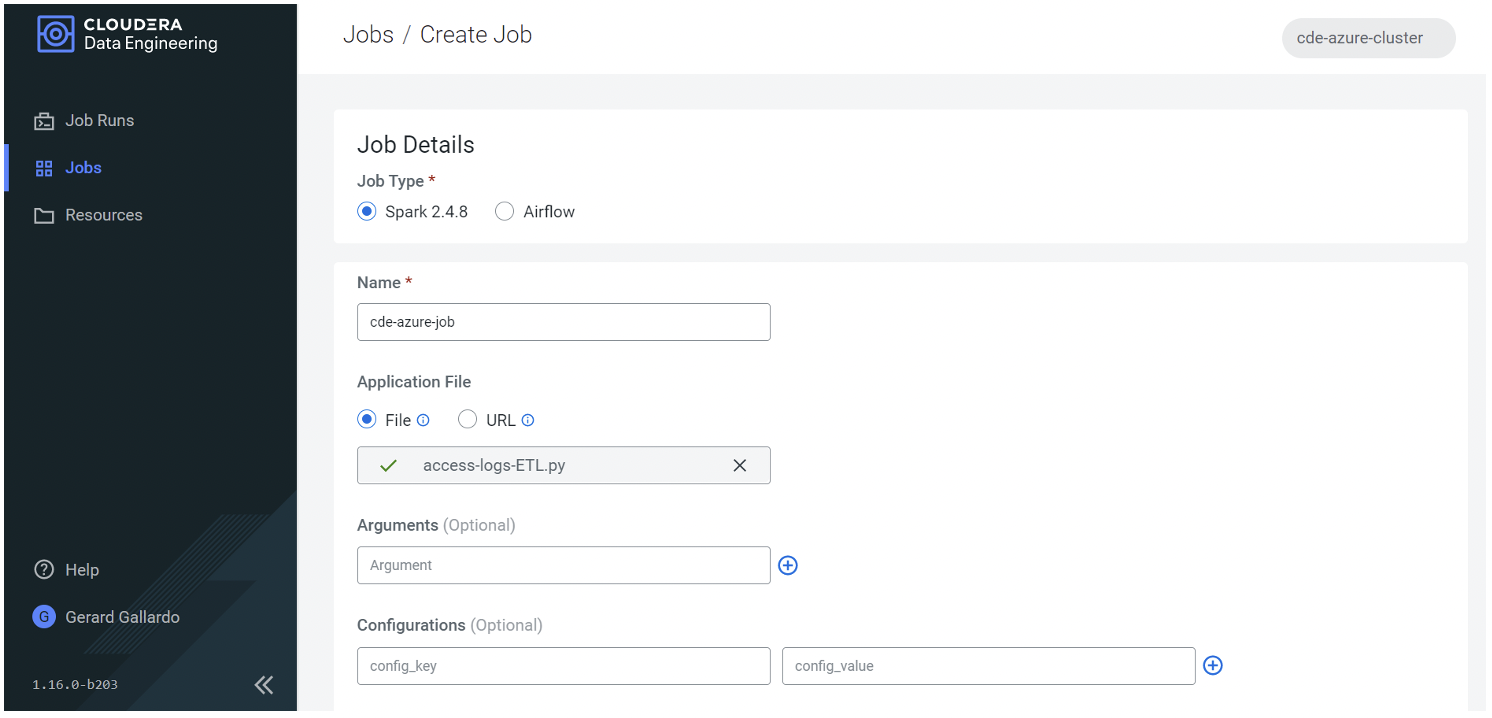This screenshot has width=1492, height=718.
Task: Click the Jobs grid icon
Action: click(x=44, y=168)
